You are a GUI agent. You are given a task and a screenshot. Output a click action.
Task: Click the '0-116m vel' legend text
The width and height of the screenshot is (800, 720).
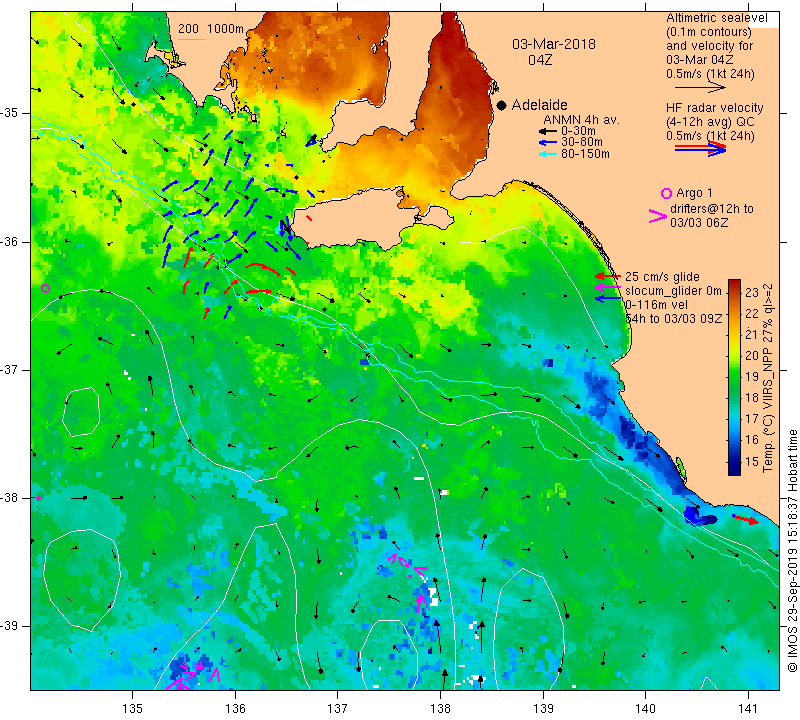(657, 305)
